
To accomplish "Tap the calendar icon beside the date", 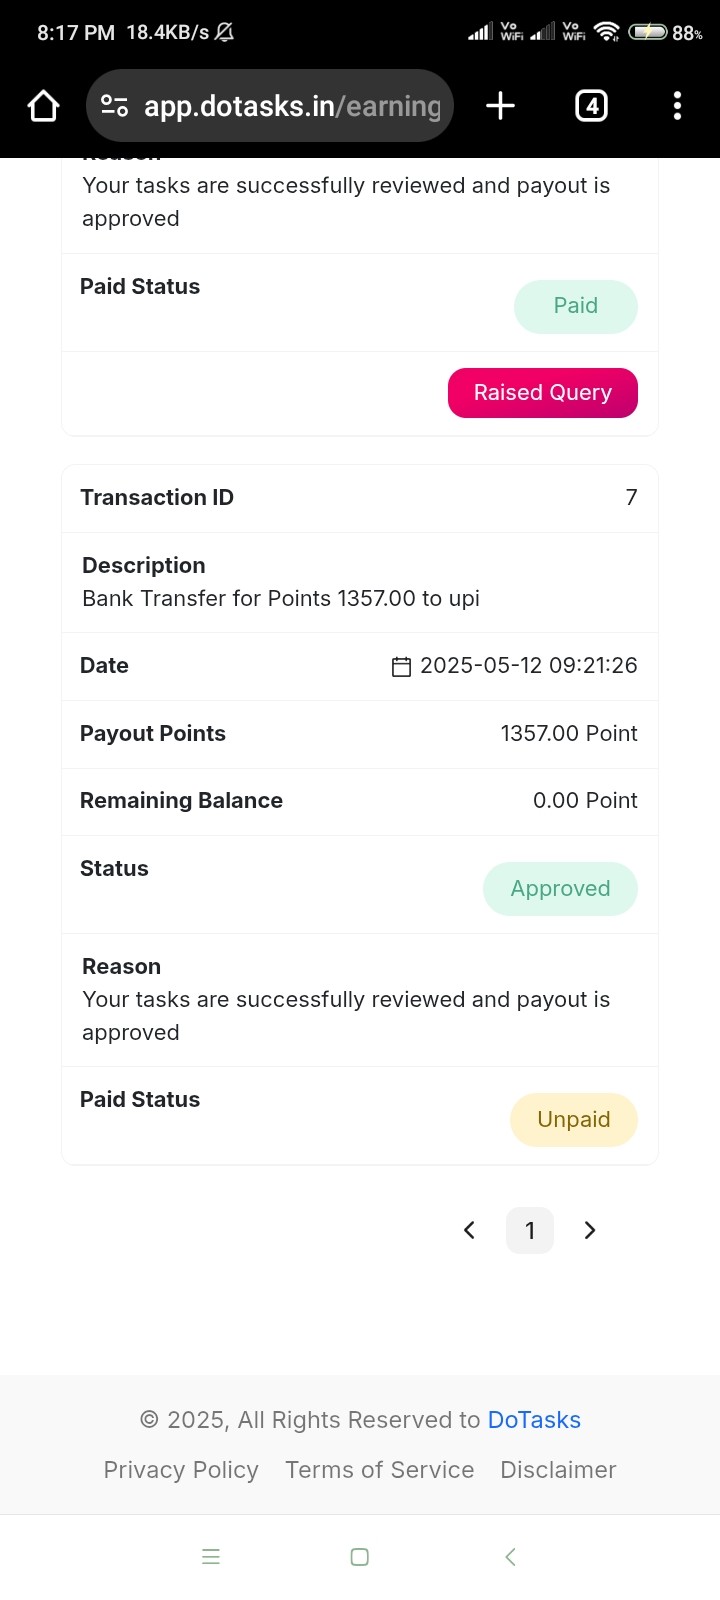I will coord(401,667).
